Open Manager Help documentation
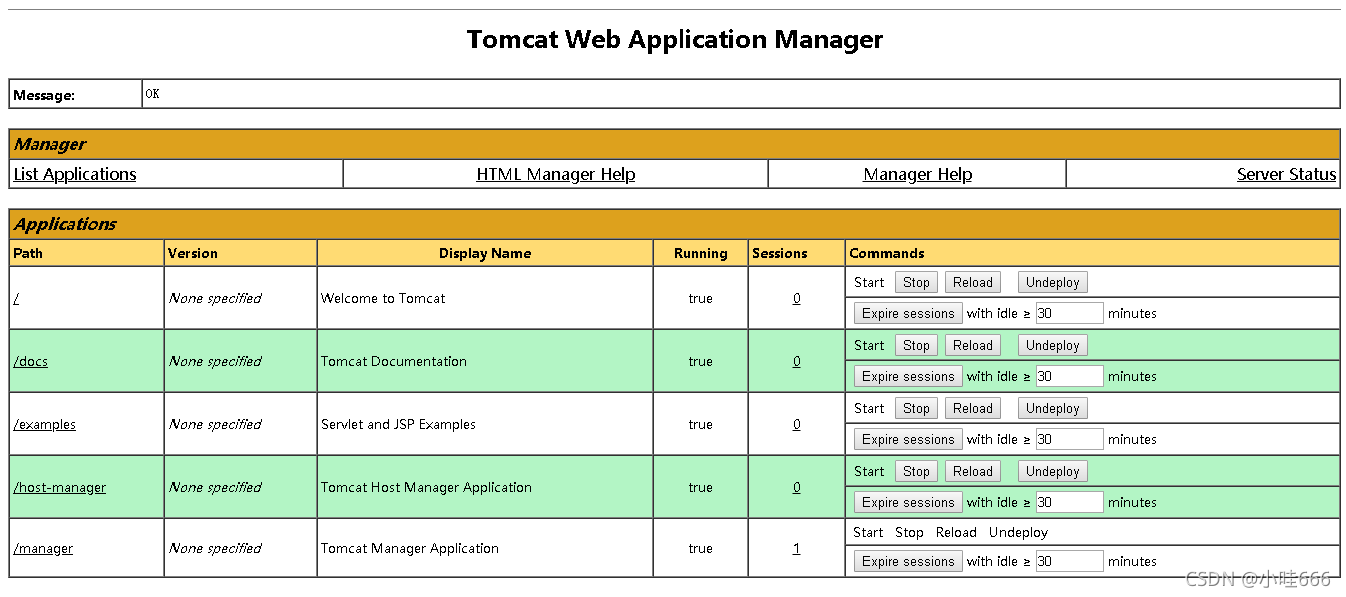This screenshot has width=1346, height=597. 916,174
